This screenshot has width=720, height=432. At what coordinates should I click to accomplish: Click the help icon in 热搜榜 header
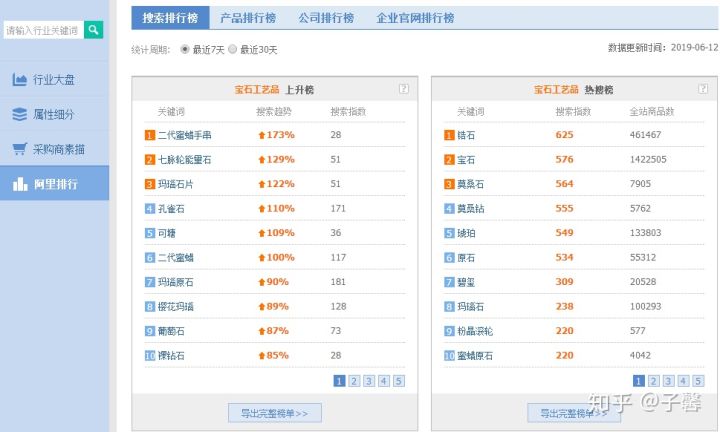point(703,89)
